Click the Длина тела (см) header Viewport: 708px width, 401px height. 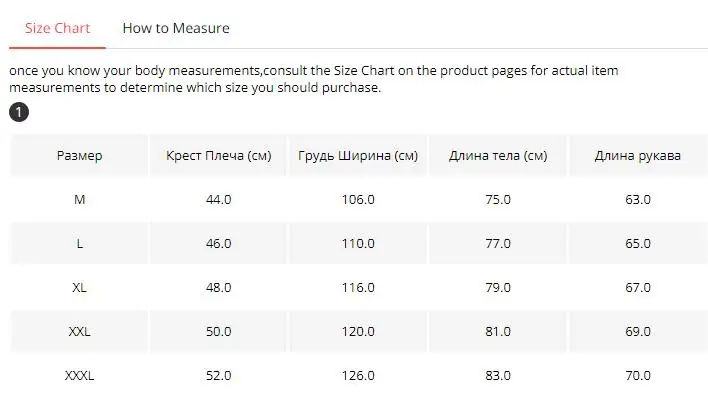tap(498, 155)
